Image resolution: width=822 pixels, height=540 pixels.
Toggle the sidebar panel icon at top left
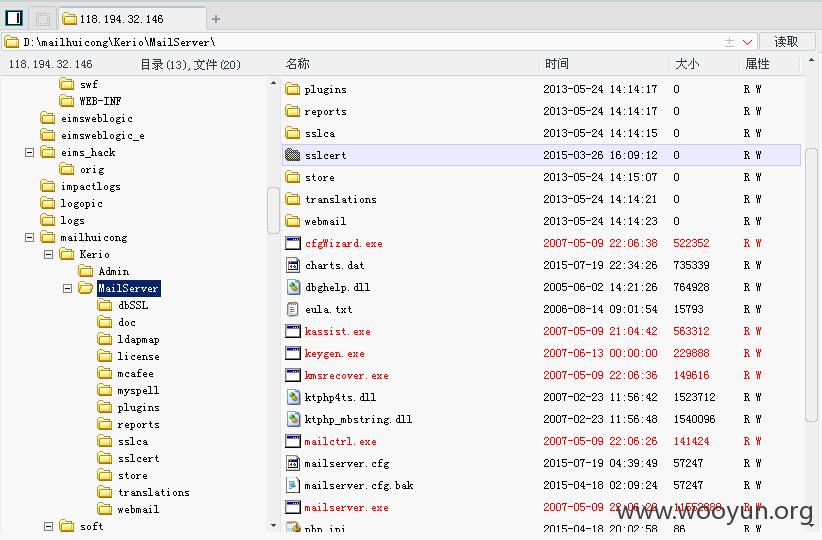[x=14, y=18]
